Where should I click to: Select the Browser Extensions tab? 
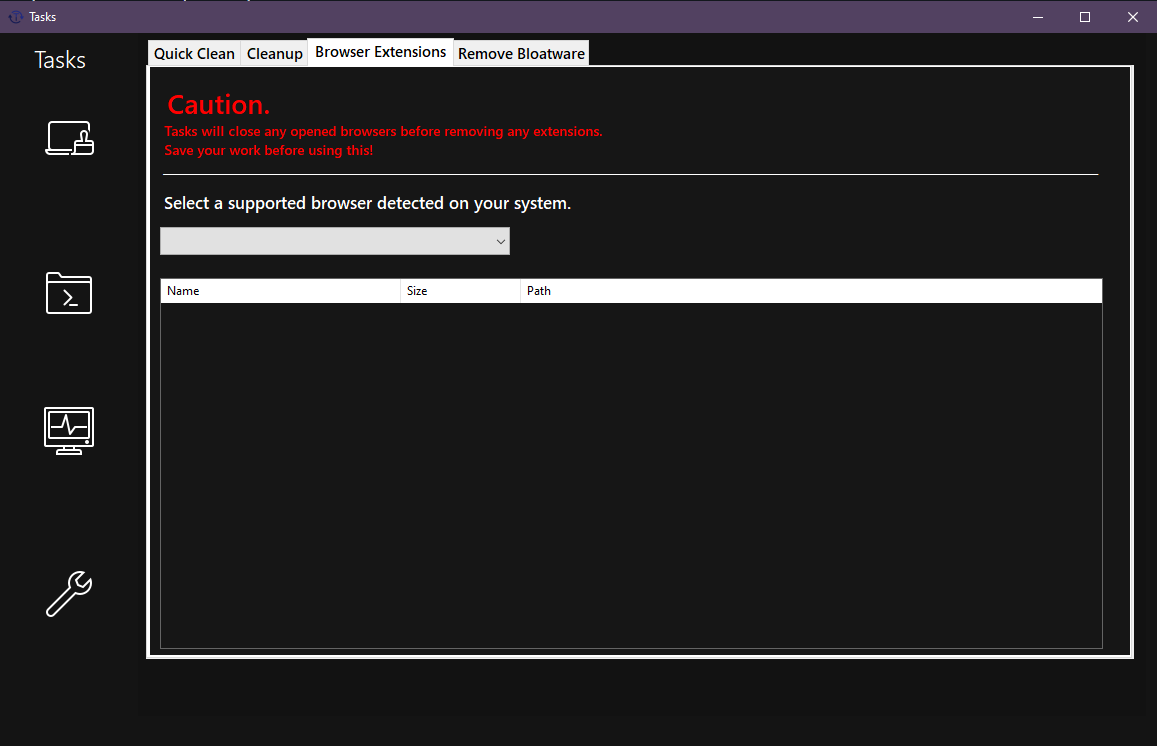380,51
